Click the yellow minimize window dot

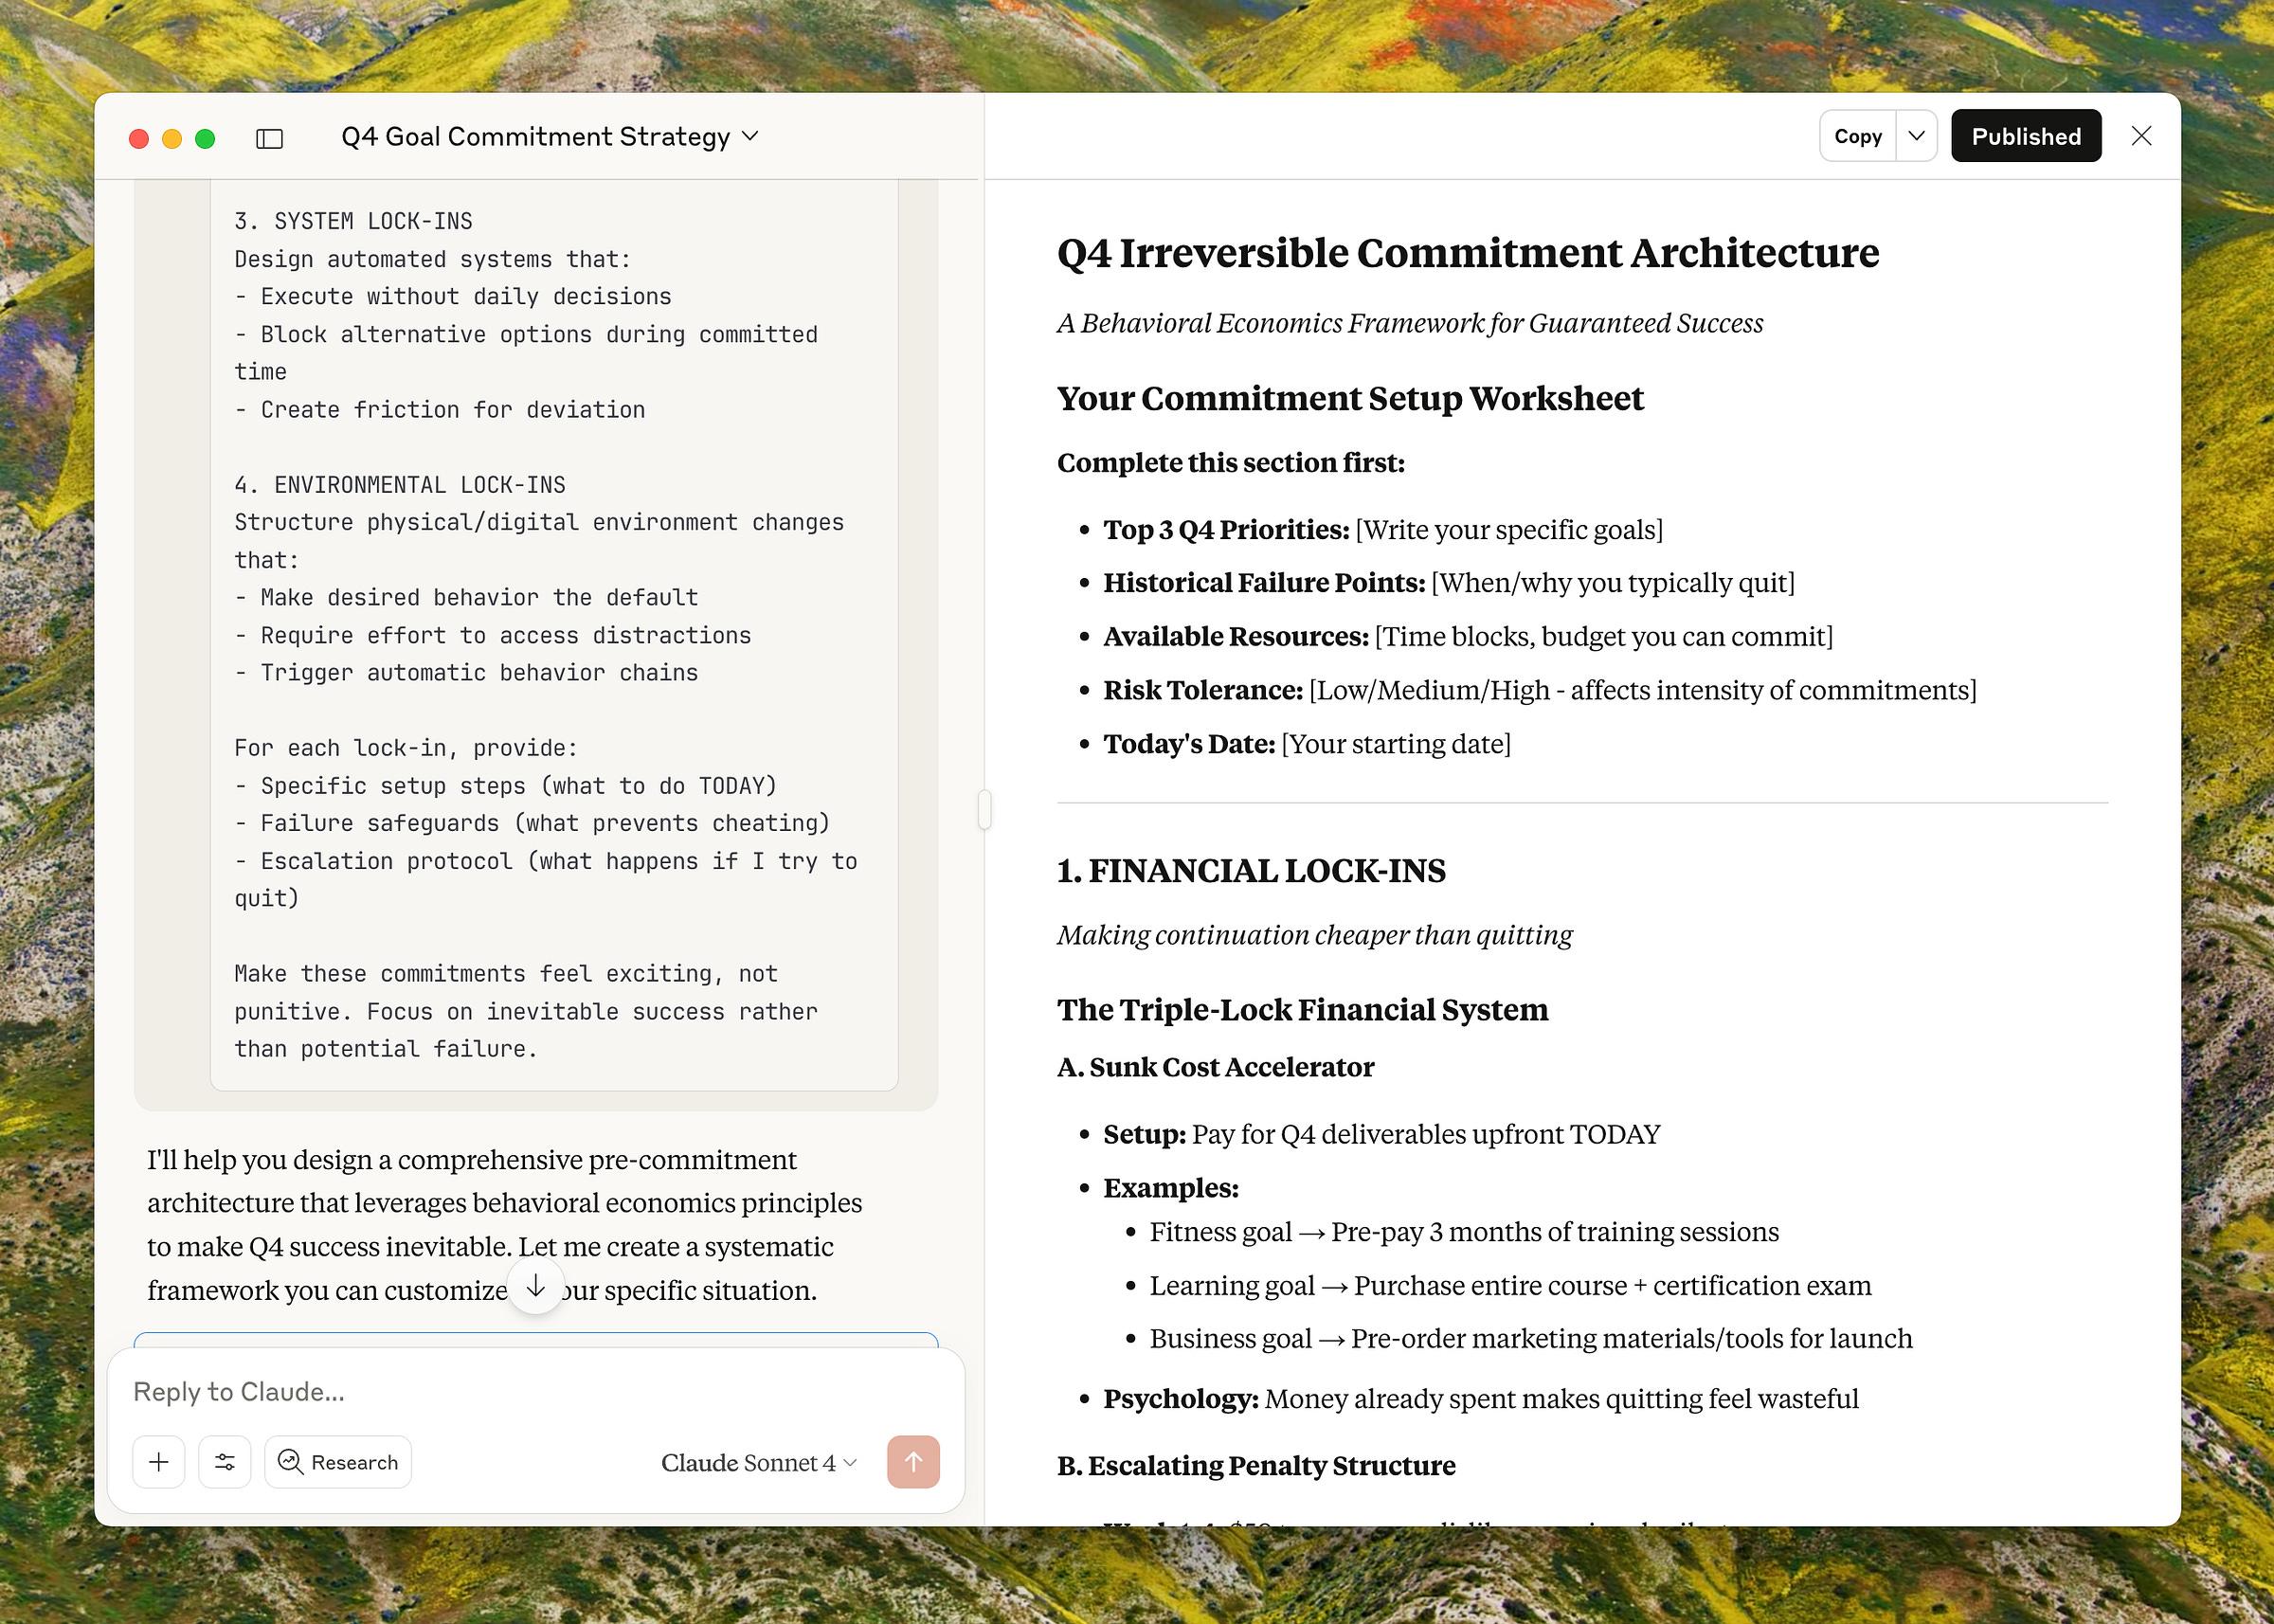coord(172,138)
